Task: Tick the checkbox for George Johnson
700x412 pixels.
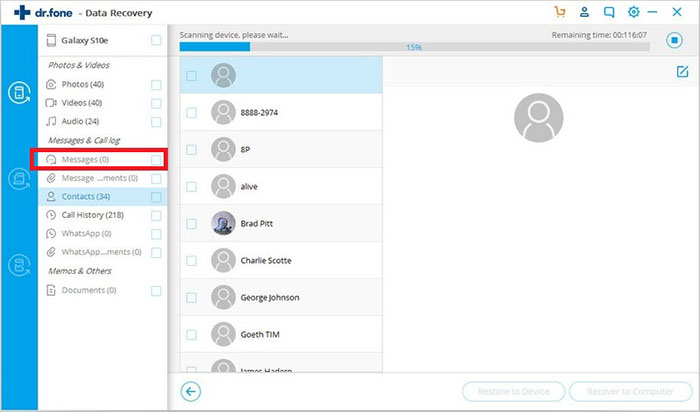Action: (191, 297)
